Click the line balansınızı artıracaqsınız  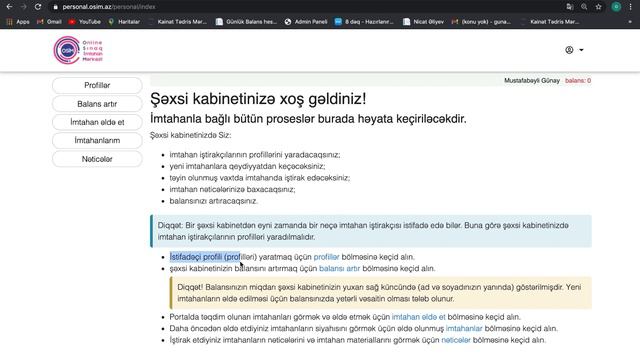coord(213,201)
